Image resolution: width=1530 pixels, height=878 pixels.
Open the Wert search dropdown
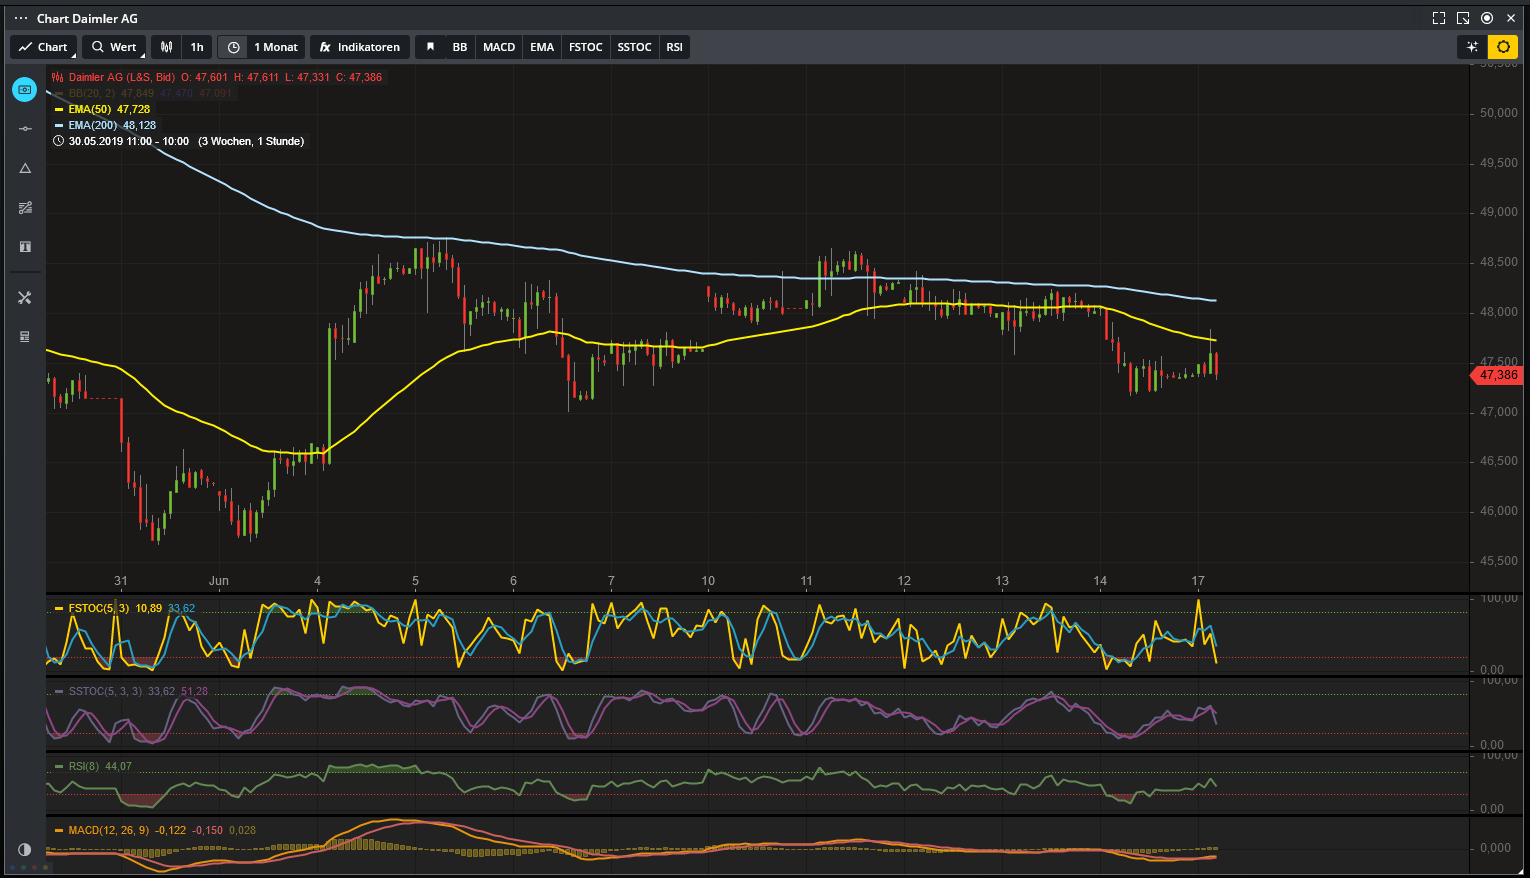tap(114, 47)
